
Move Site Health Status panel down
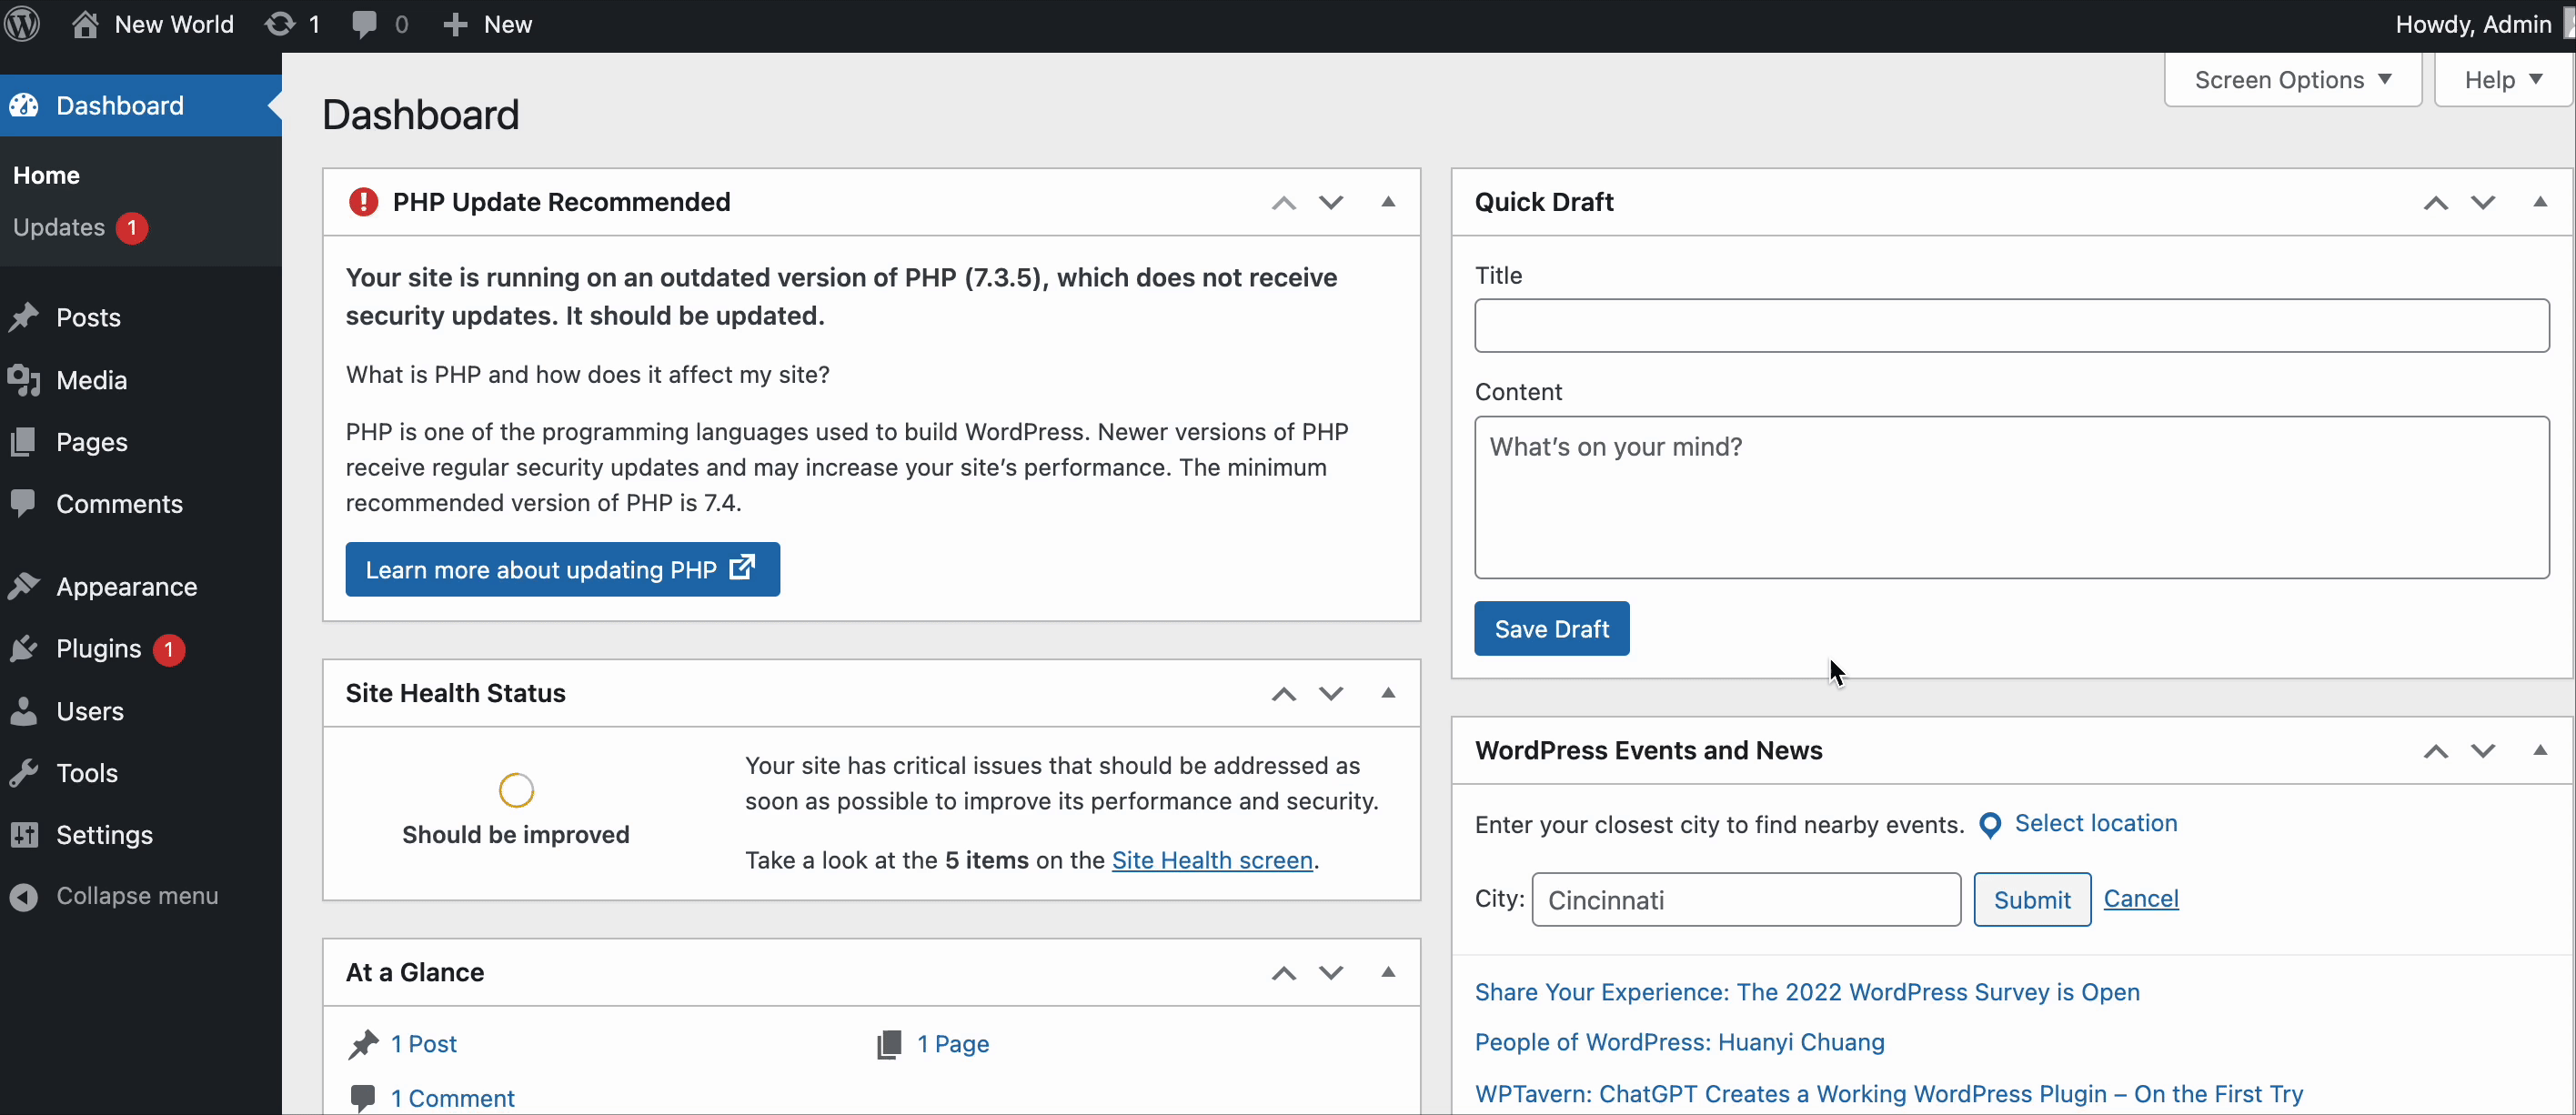pyautogui.click(x=1331, y=694)
